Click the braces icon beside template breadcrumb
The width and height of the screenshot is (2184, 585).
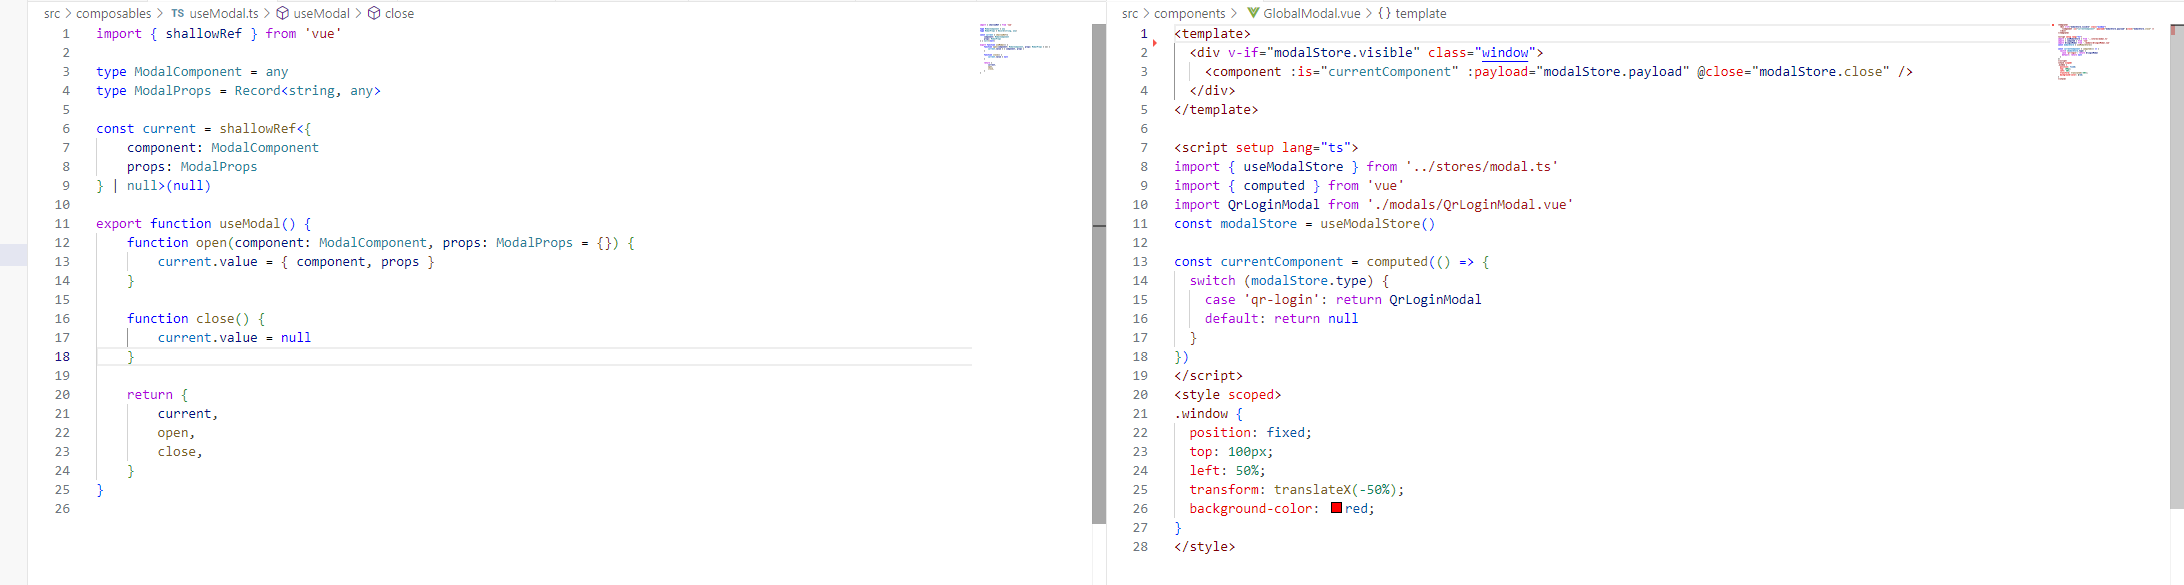(x=1384, y=13)
